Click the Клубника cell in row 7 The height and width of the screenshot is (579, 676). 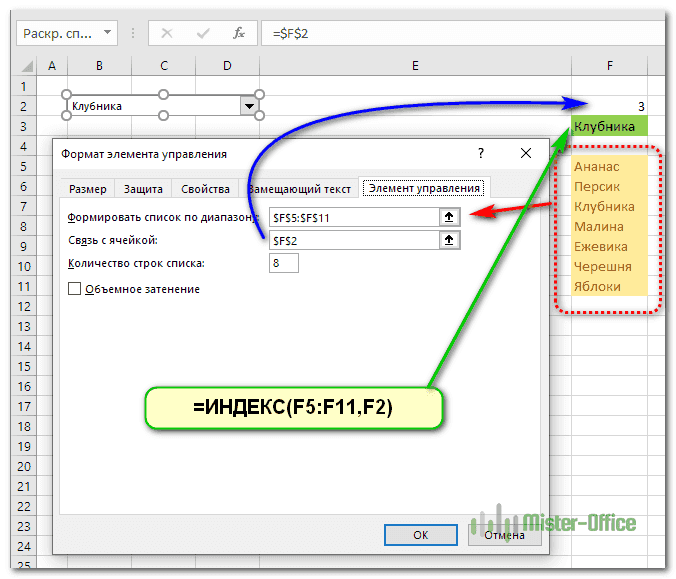(610, 207)
